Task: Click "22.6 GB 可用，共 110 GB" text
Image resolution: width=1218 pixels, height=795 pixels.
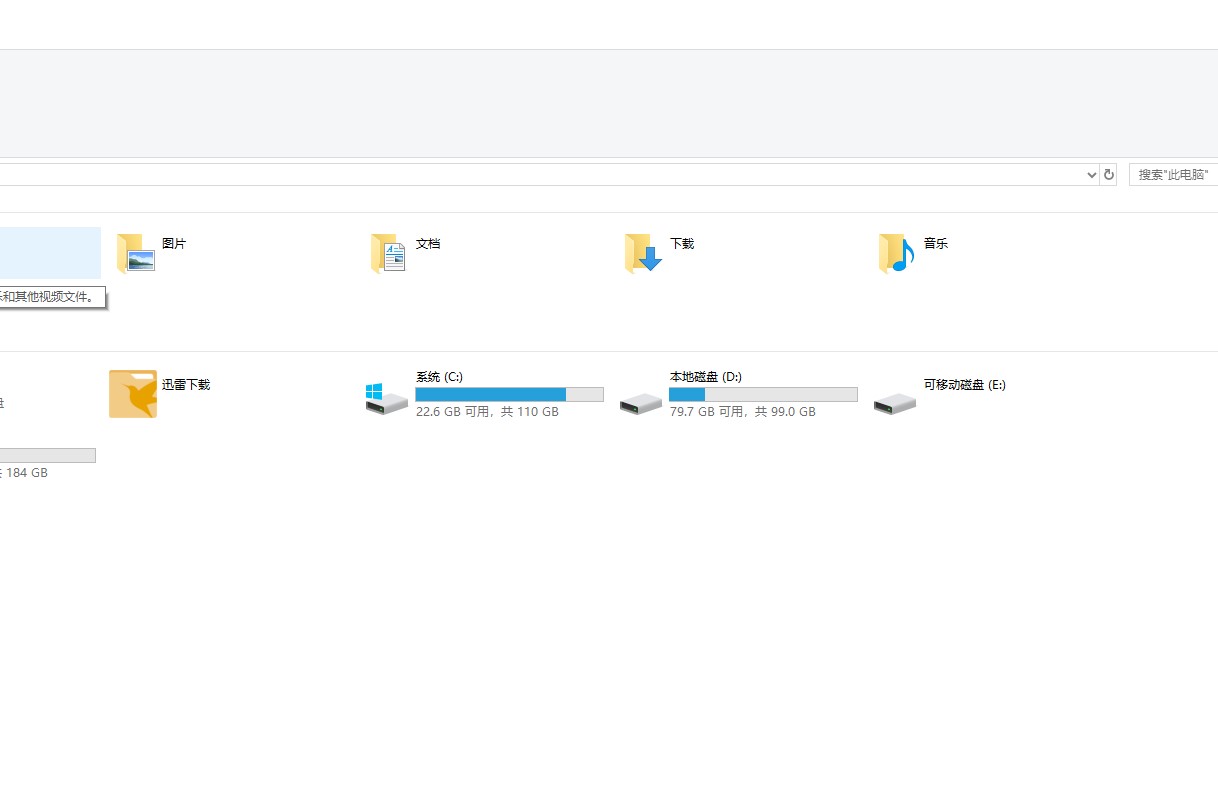Action: [x=487, y=411]
